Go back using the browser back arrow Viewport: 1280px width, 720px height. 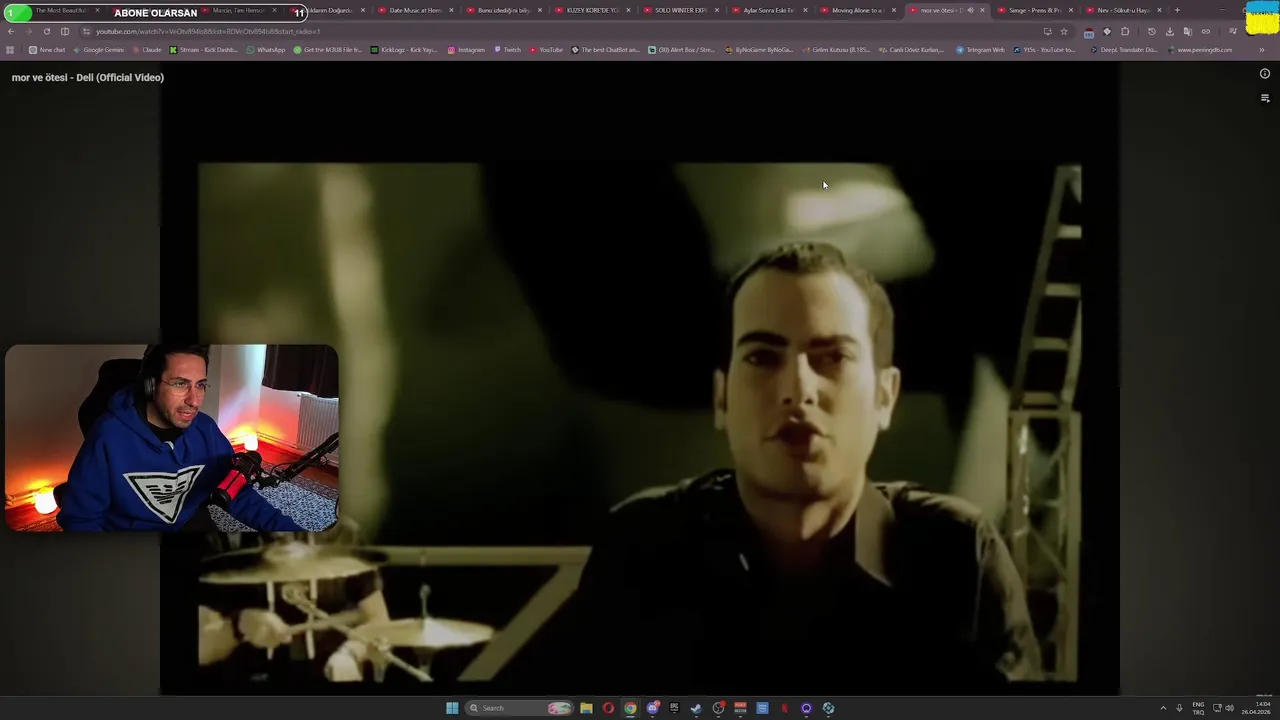[11, 31]
